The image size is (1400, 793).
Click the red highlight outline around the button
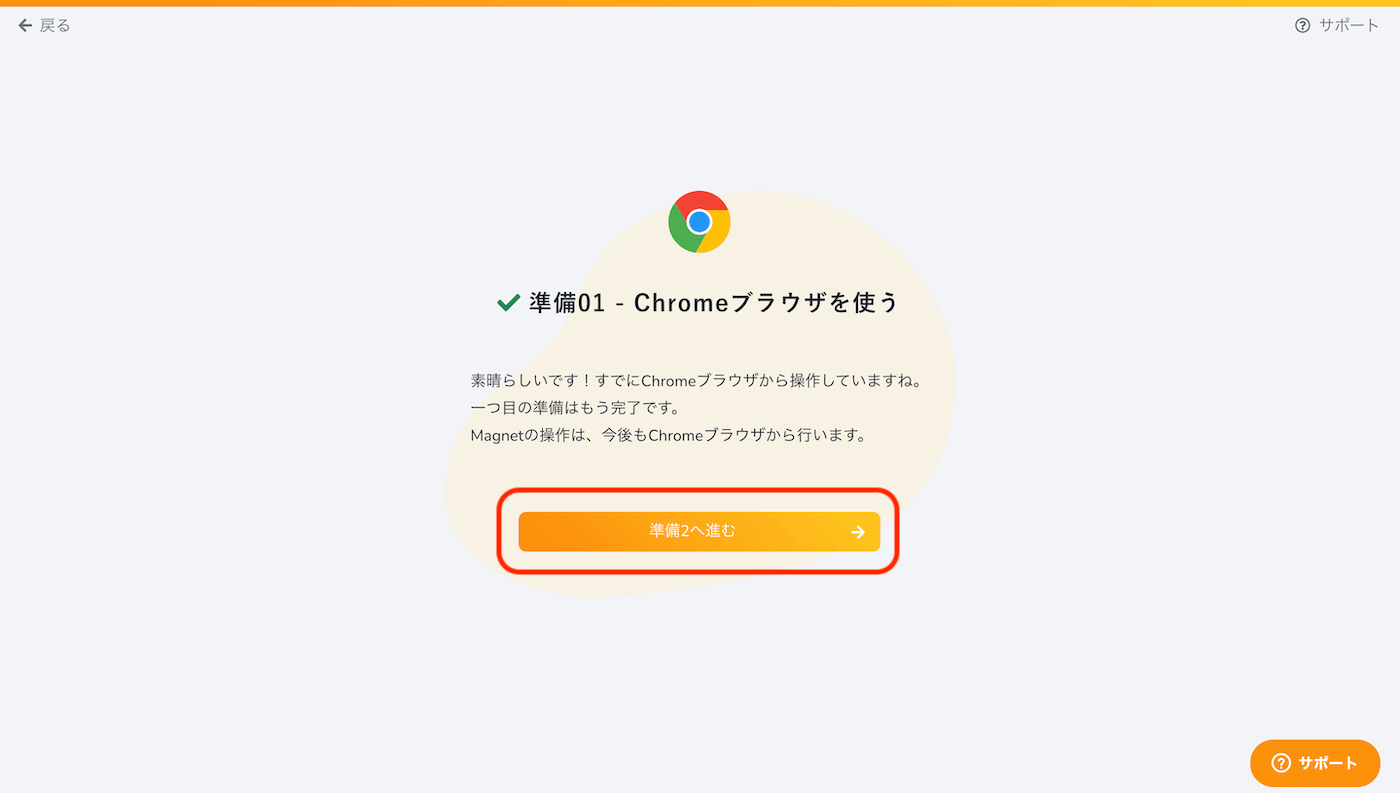click(x=699, y=489)
